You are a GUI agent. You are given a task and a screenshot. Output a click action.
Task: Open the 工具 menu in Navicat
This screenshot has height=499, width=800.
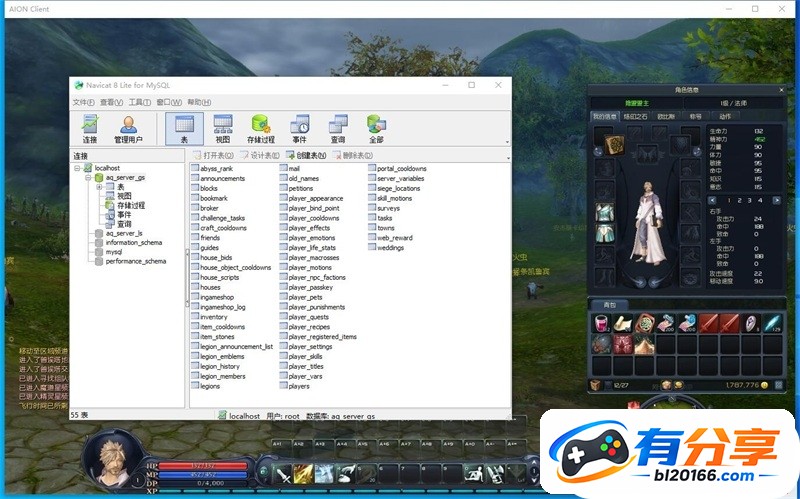139,102
